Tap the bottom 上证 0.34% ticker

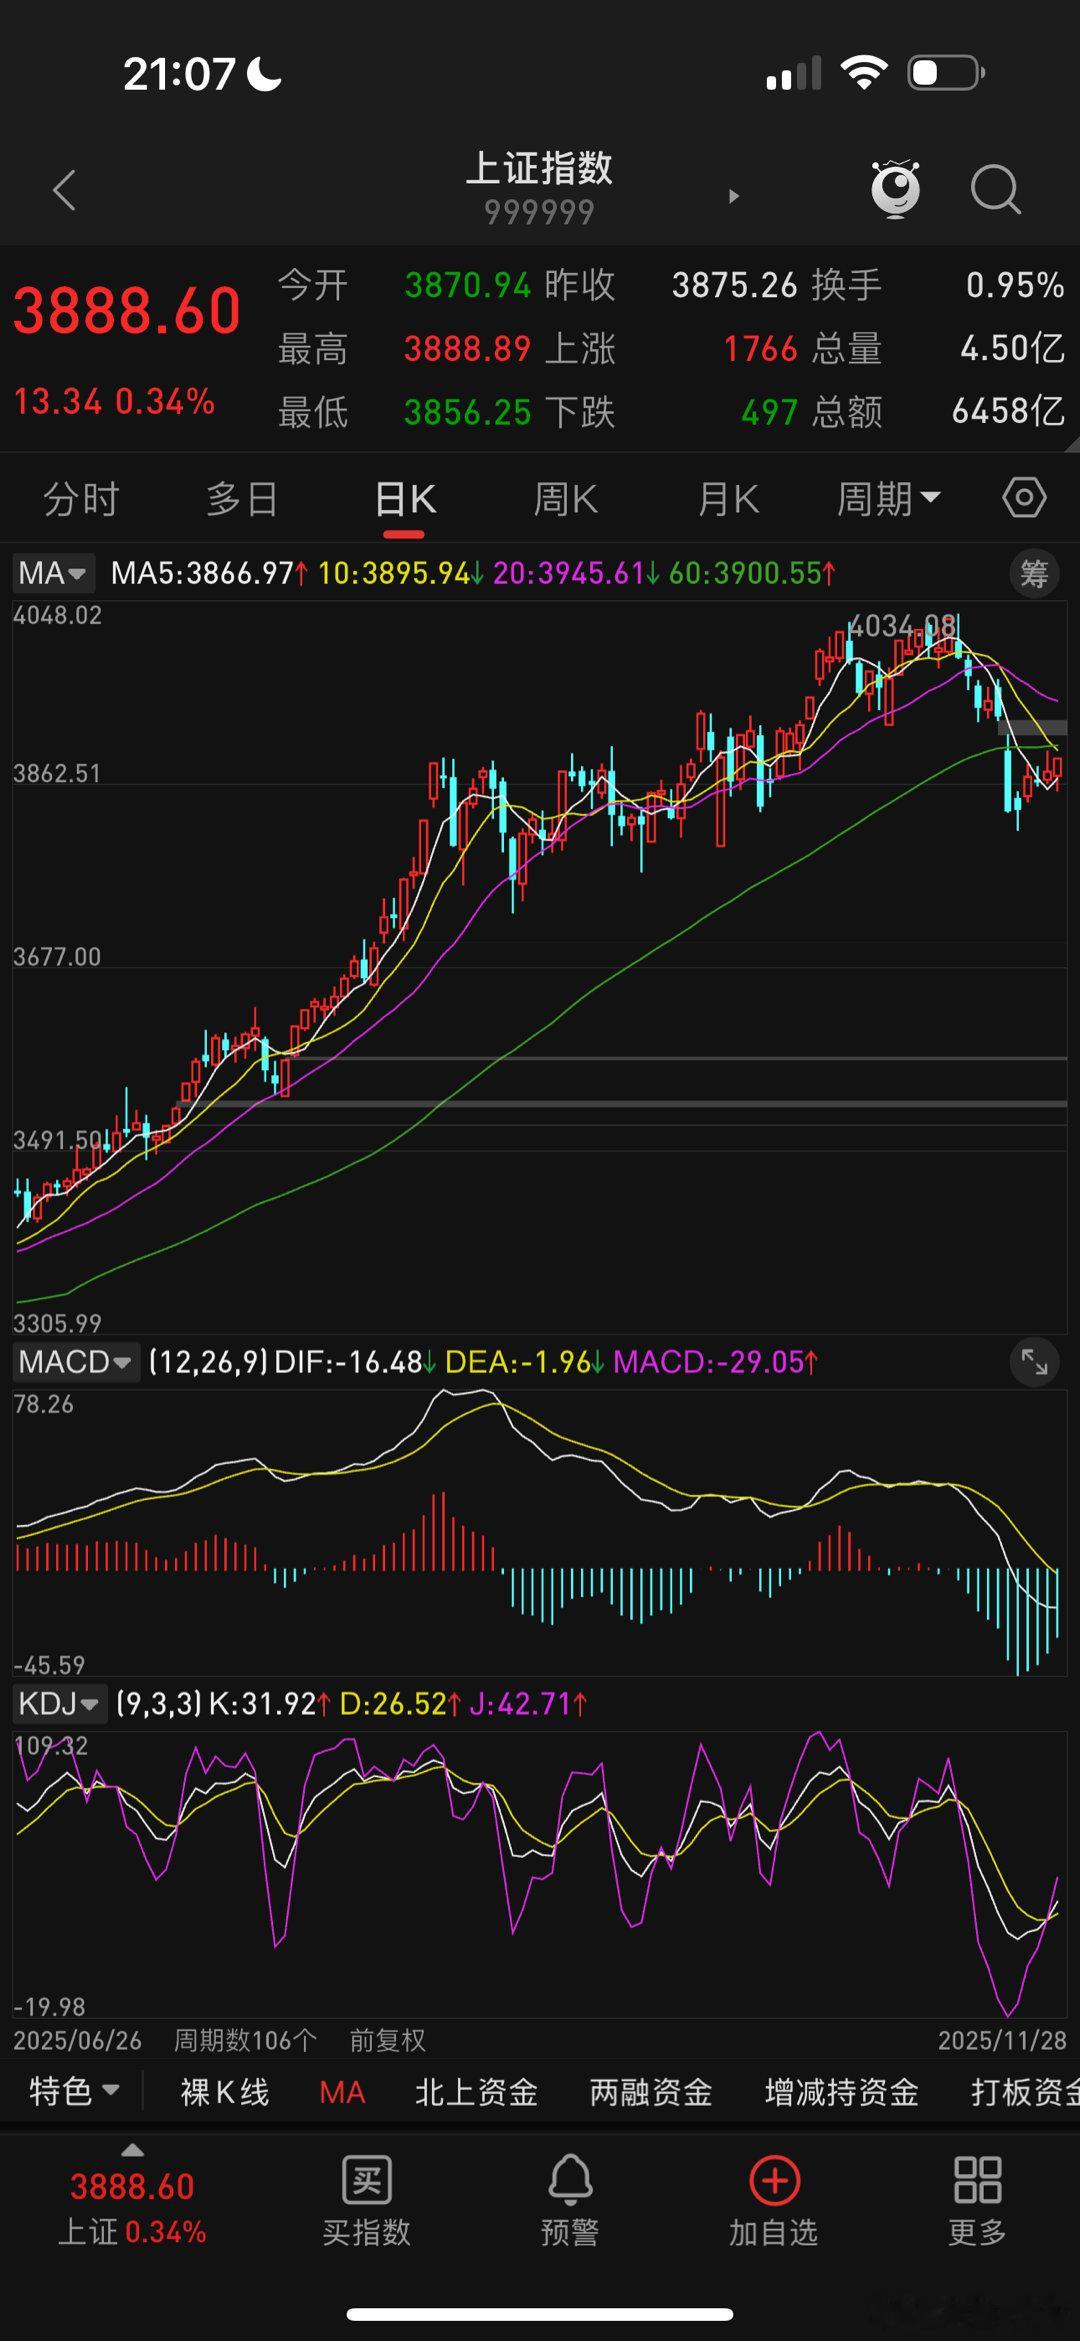[132, 2231]
